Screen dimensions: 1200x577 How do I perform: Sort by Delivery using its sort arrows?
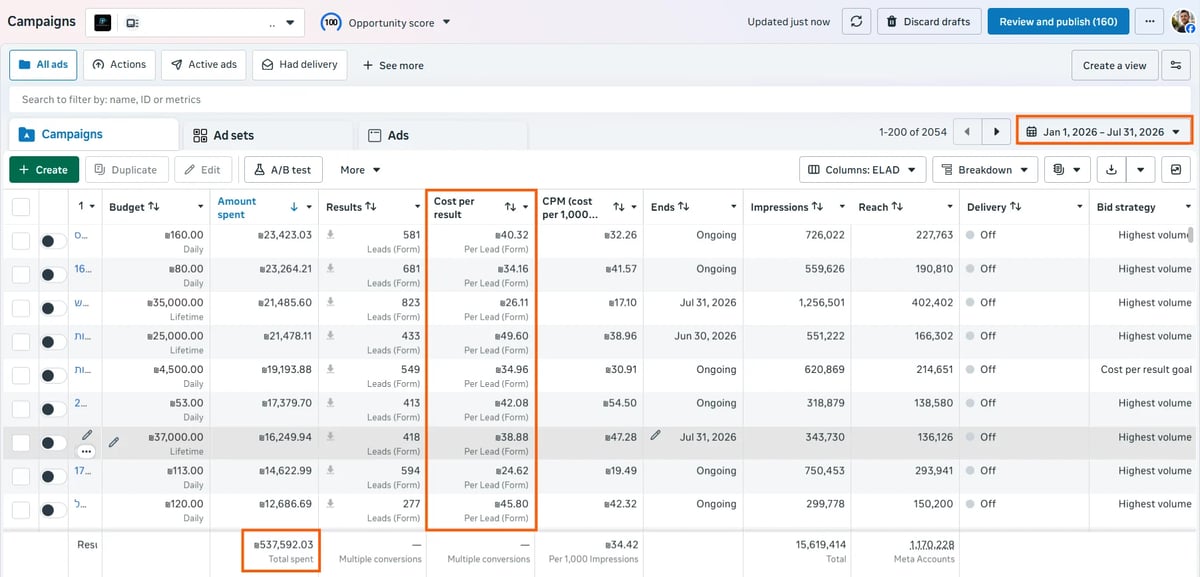click(1016, 207)
